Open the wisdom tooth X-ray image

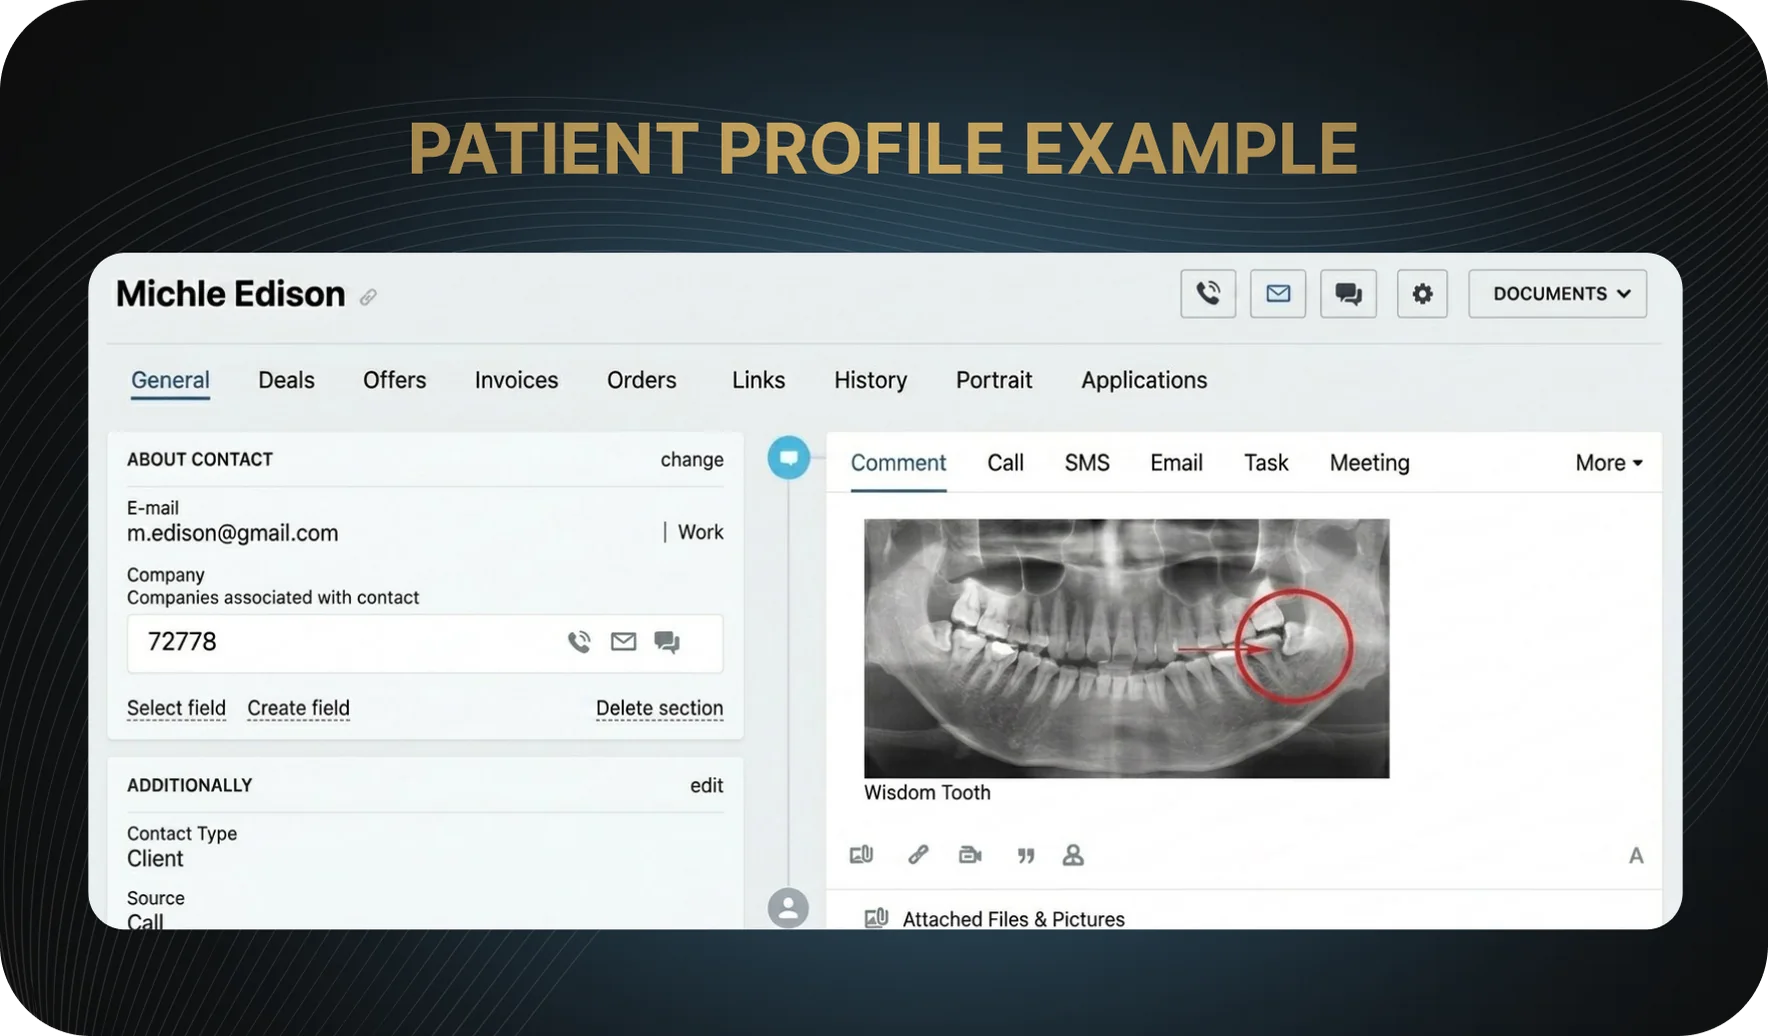[1126, 648]
